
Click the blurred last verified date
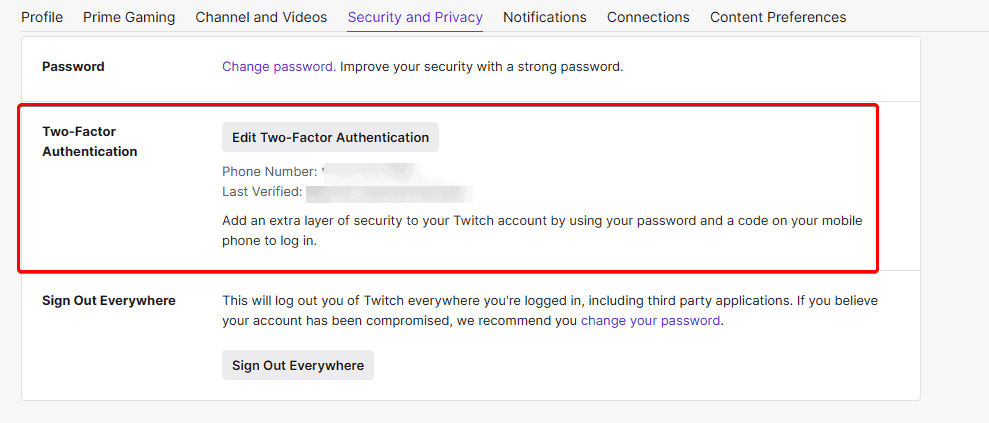(x=388, y=191)
